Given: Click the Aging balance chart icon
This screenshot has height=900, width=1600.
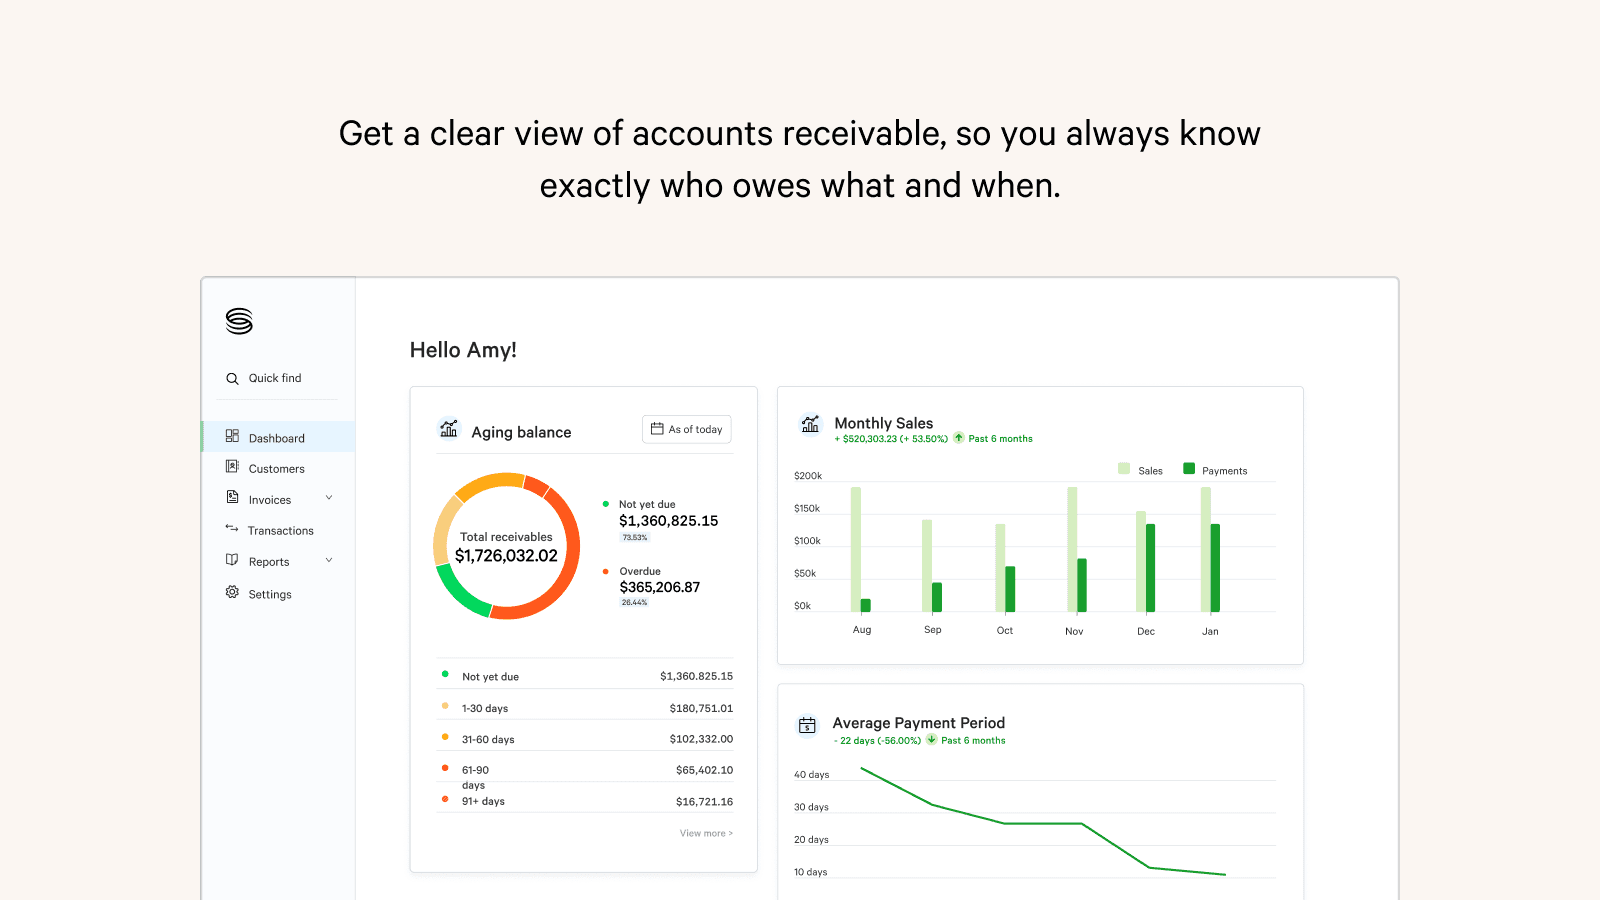Looking at the screenshot, I should click(x=449, y=428).
